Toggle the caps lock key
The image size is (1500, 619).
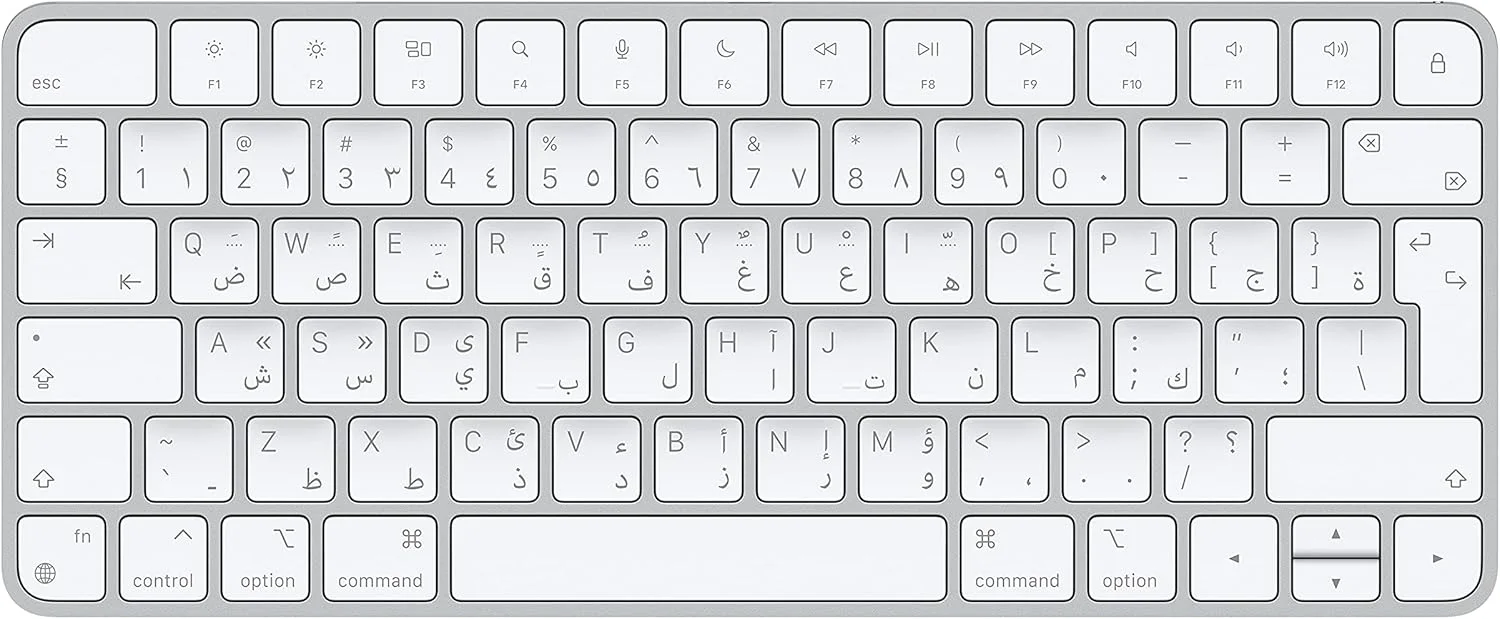coord(100,360)
